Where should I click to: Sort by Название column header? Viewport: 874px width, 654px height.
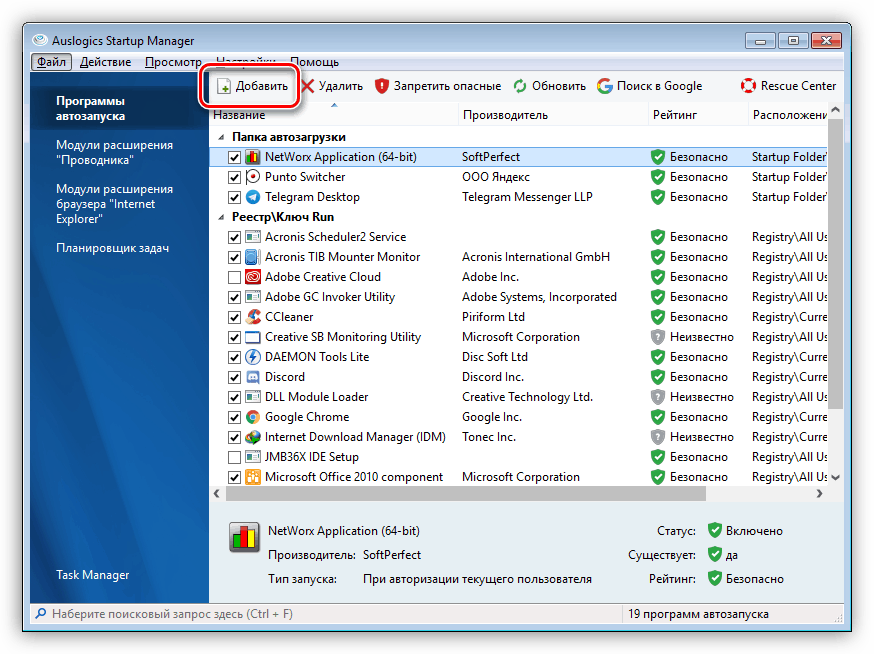[334, 115]
